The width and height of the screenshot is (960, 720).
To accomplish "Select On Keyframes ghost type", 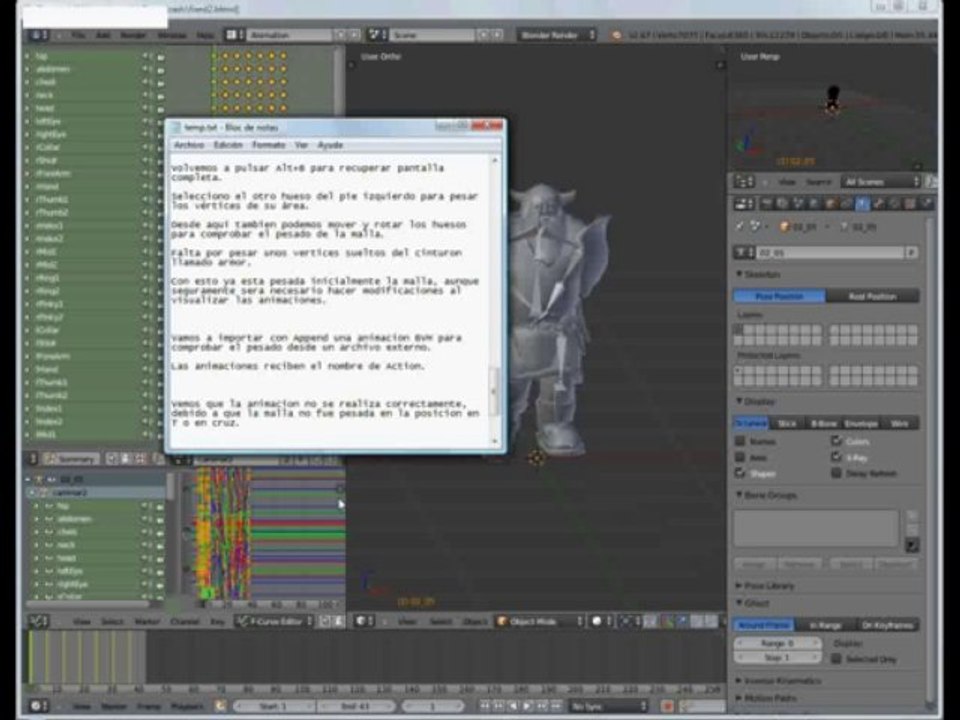I will pos(888,625).
